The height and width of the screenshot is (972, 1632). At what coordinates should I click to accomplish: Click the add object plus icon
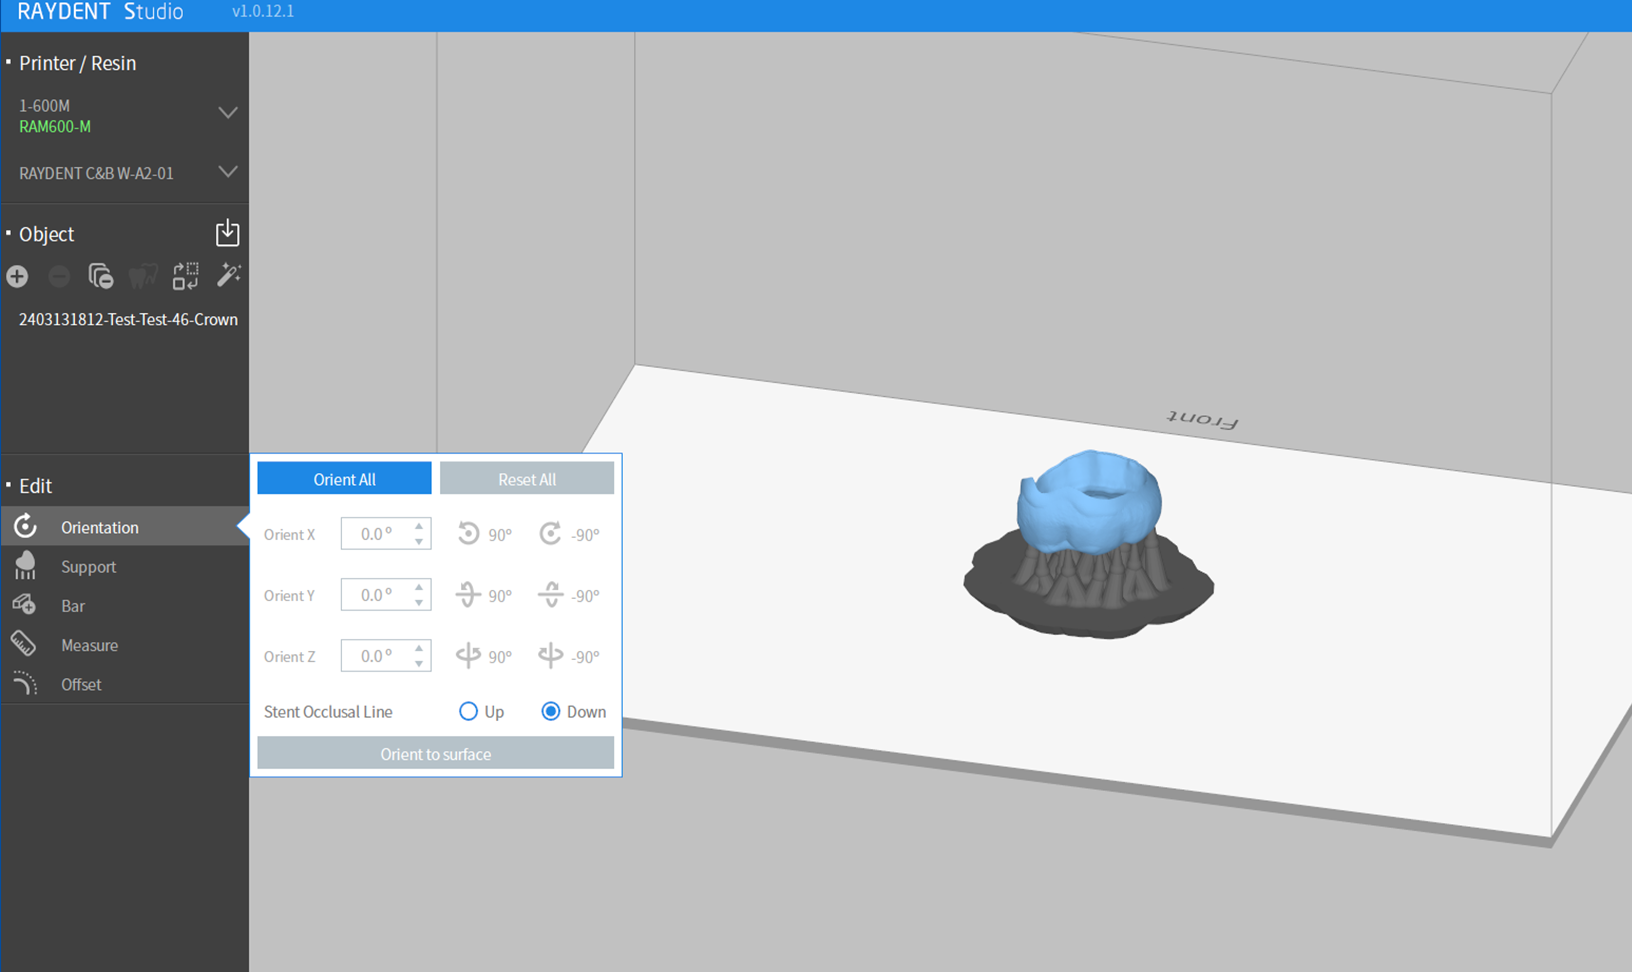pyautogui.click(x=17, y=277)
